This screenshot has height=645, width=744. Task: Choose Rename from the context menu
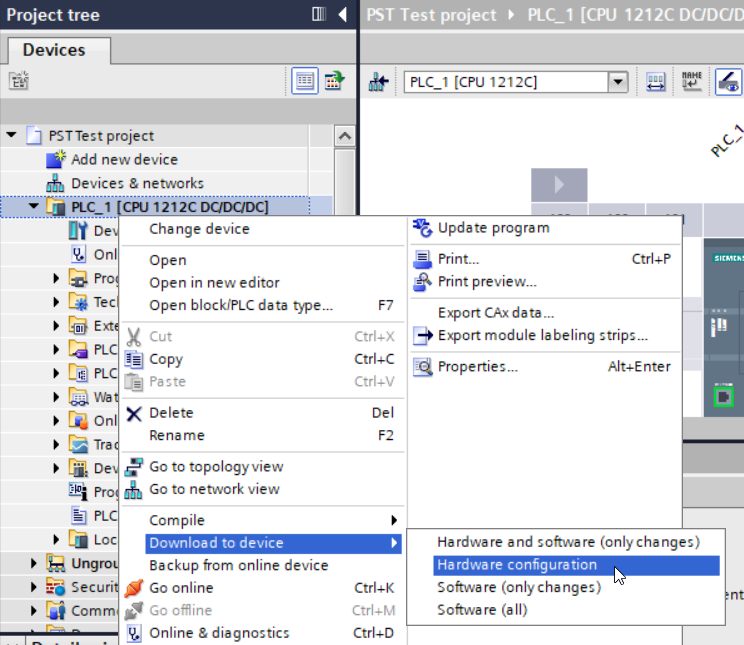coord(177,436)
